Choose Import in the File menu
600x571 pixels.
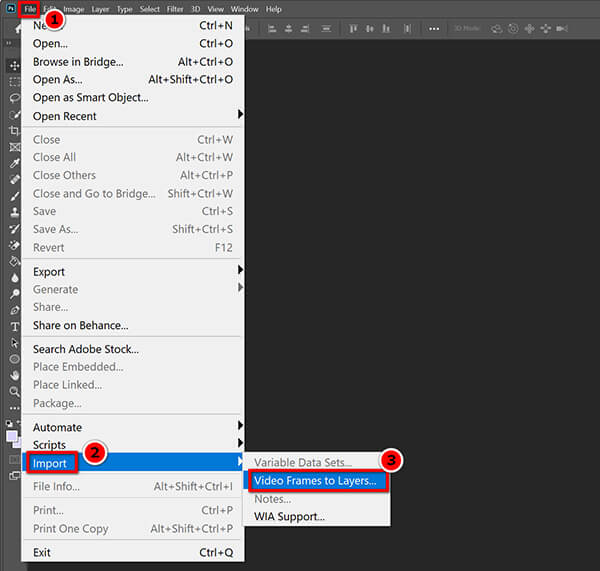133,463
